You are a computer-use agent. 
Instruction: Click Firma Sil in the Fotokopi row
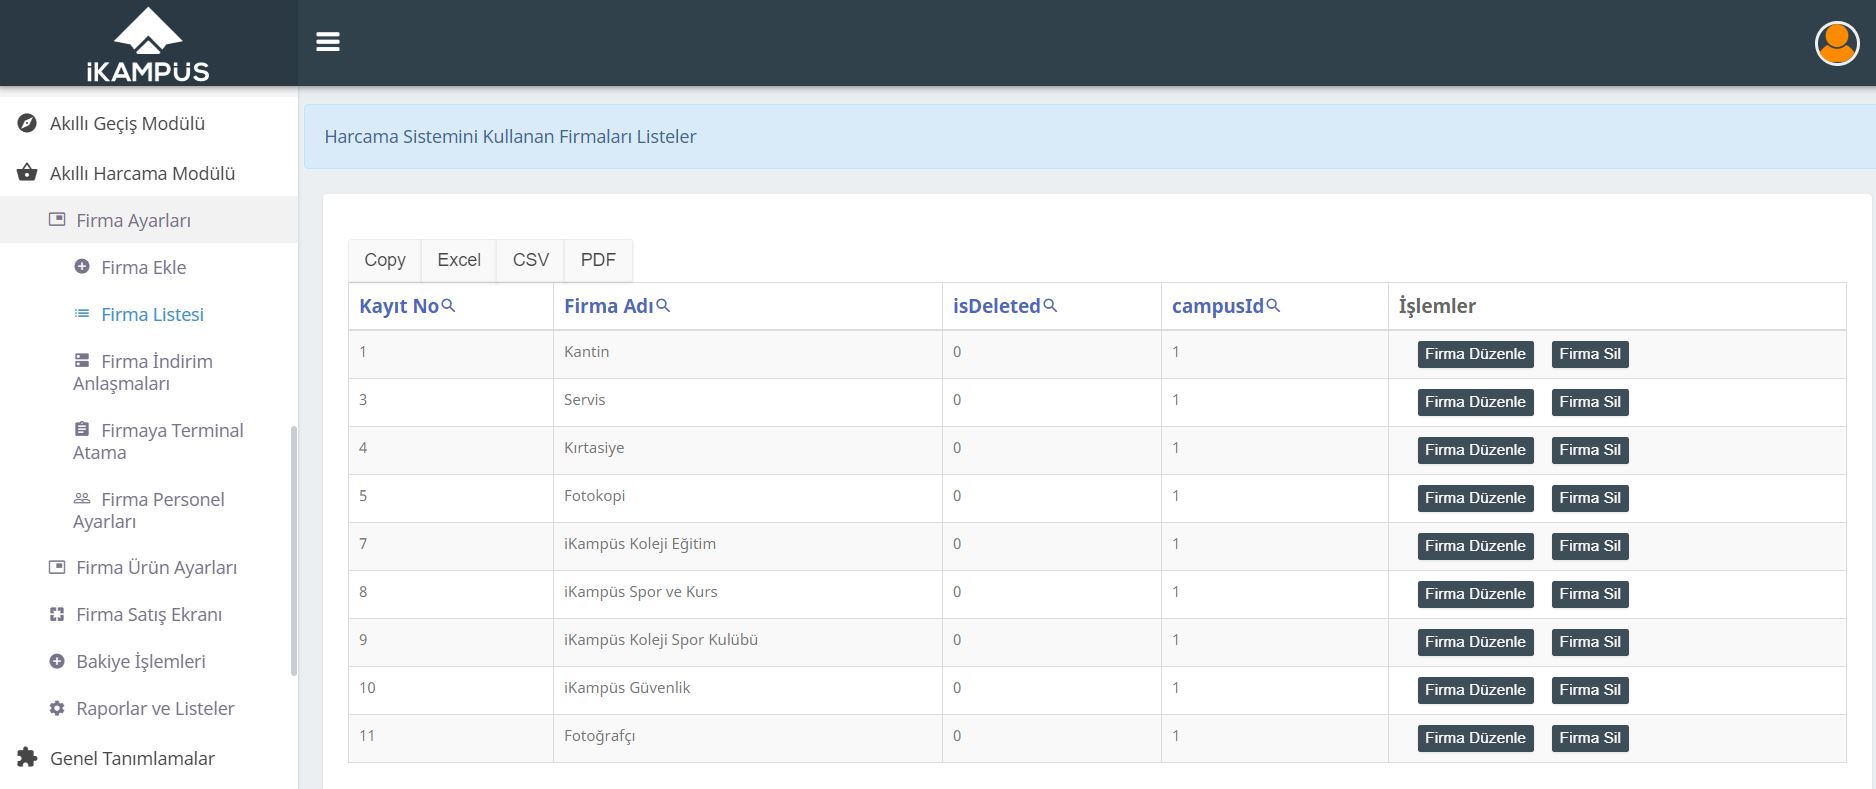click(x=1590, y=498)
